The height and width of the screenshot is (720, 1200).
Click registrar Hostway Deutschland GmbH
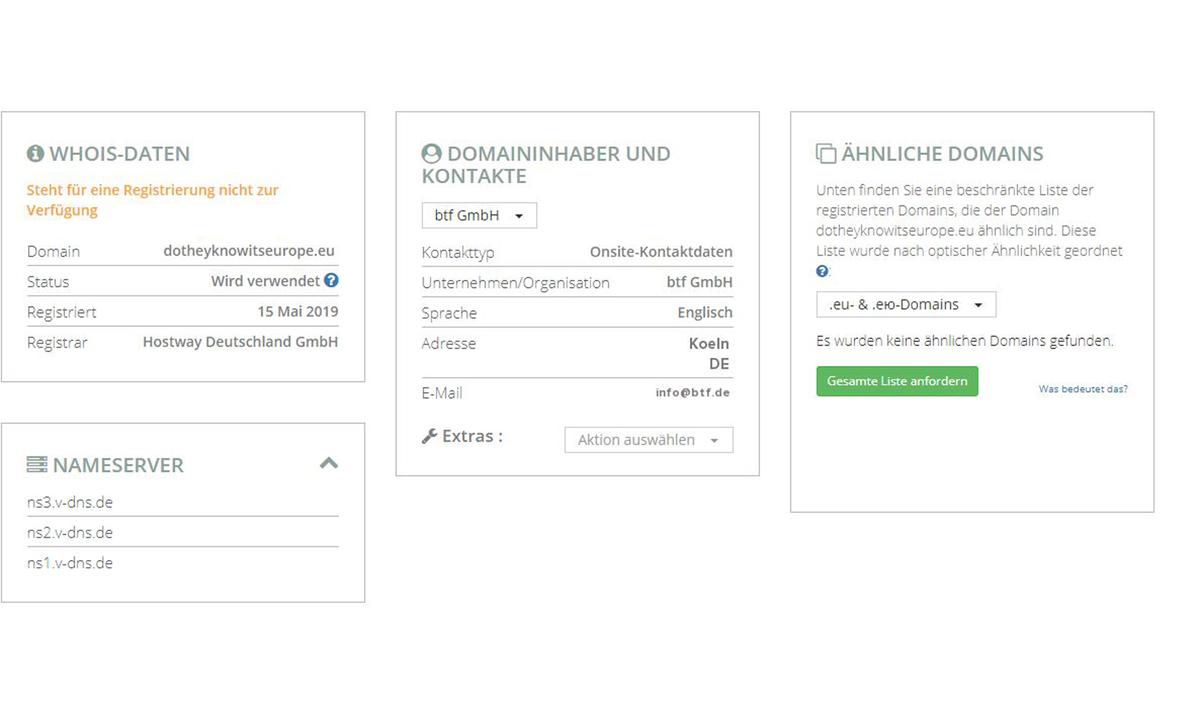tap(240, 342)
